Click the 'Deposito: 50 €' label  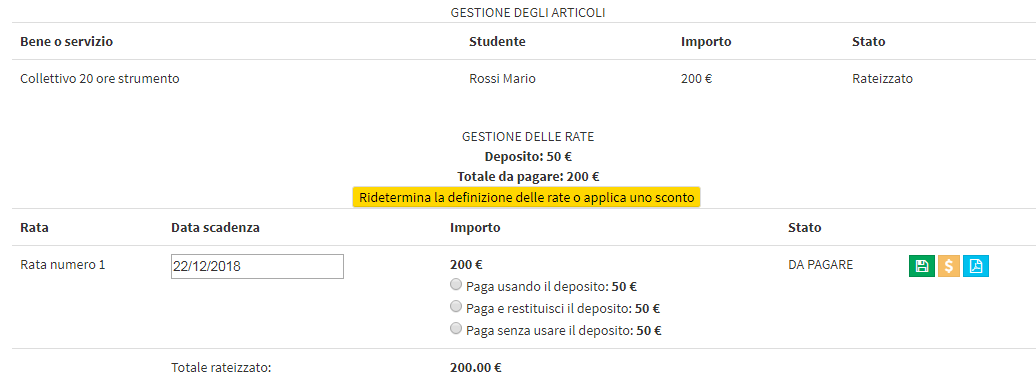528,157
